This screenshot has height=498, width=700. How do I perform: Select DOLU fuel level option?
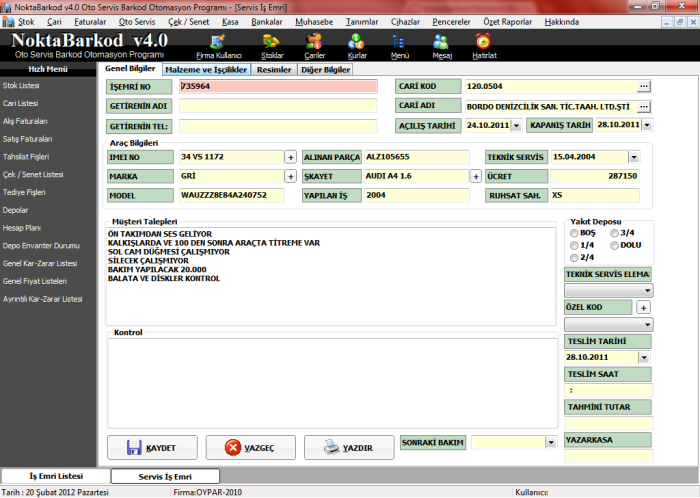tap(615, 245)
